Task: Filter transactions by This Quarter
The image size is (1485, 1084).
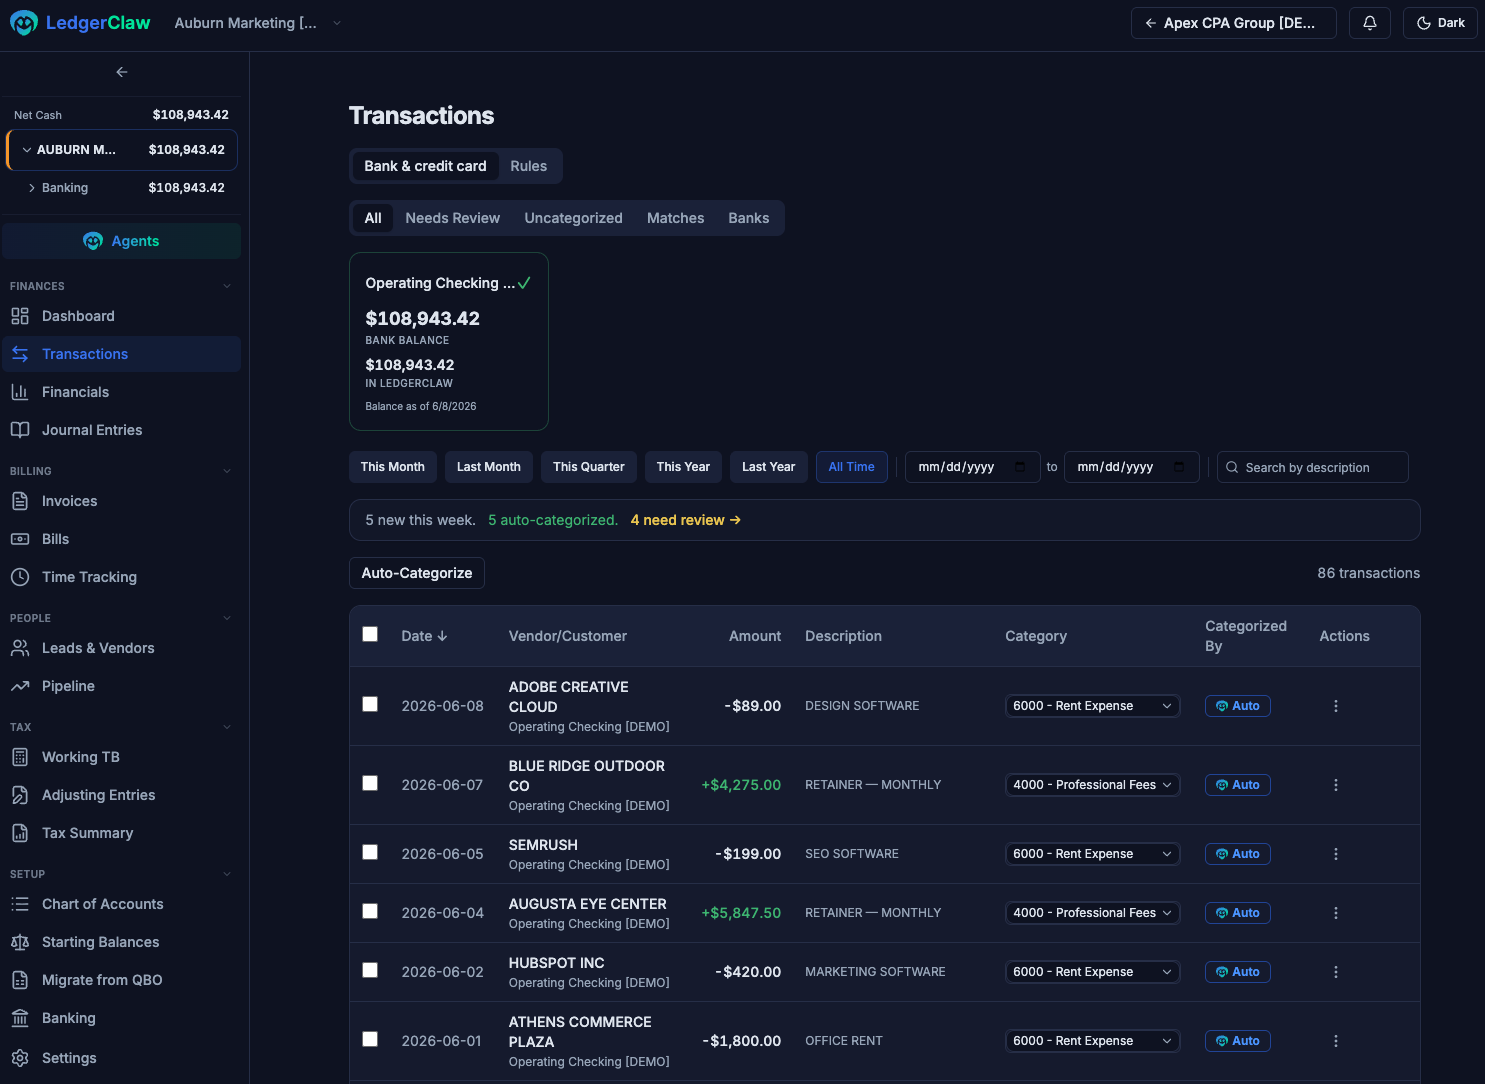Action: [x=588, y=467]
